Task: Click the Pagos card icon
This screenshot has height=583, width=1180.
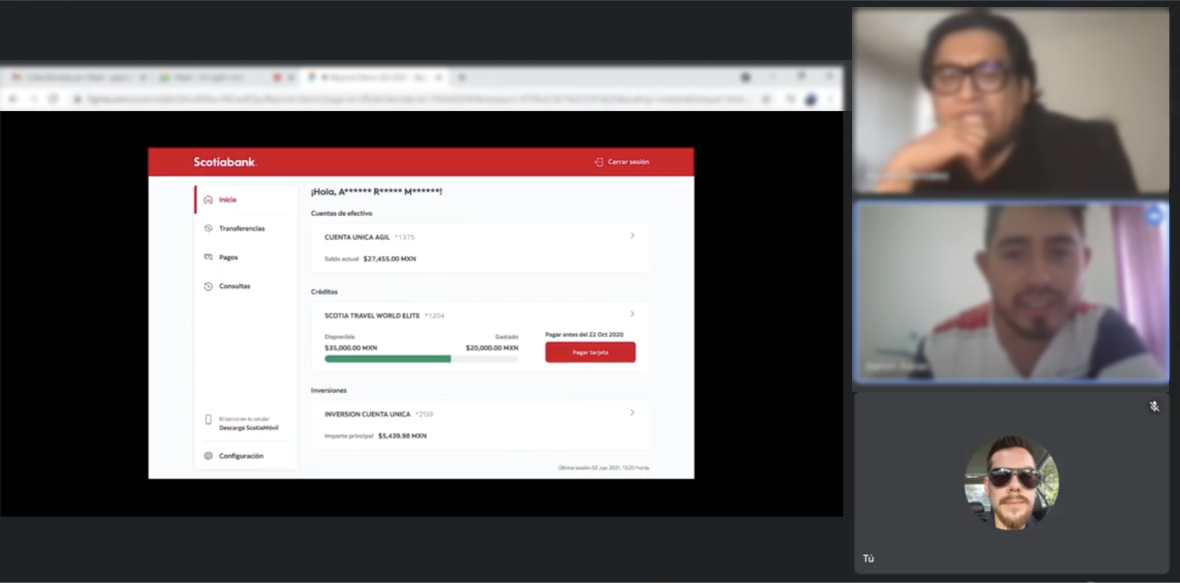Action: click(208, 257)
